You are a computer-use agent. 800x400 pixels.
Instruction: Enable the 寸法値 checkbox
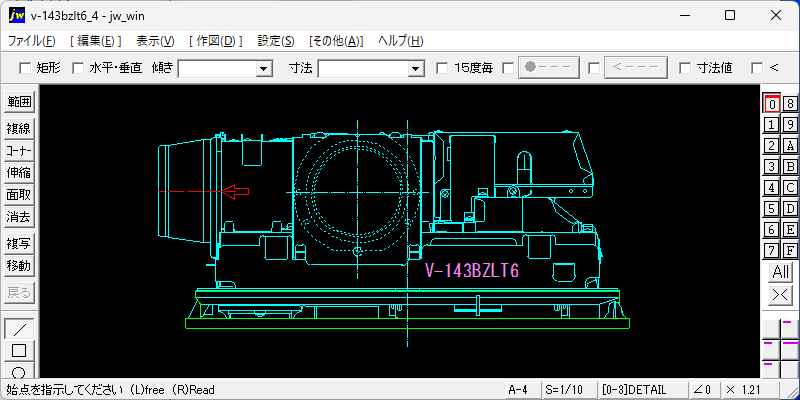[x=685, y=68]
